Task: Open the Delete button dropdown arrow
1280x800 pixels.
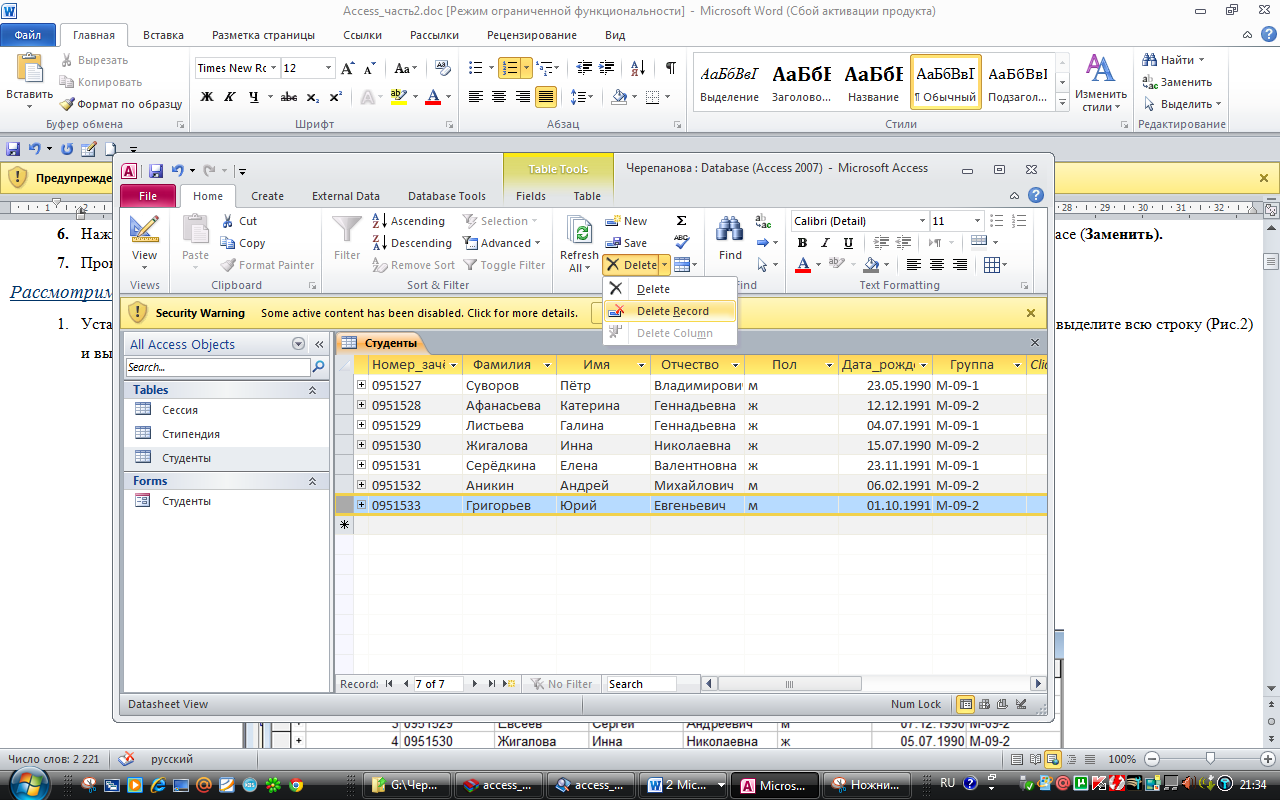Action: (665, 265)
